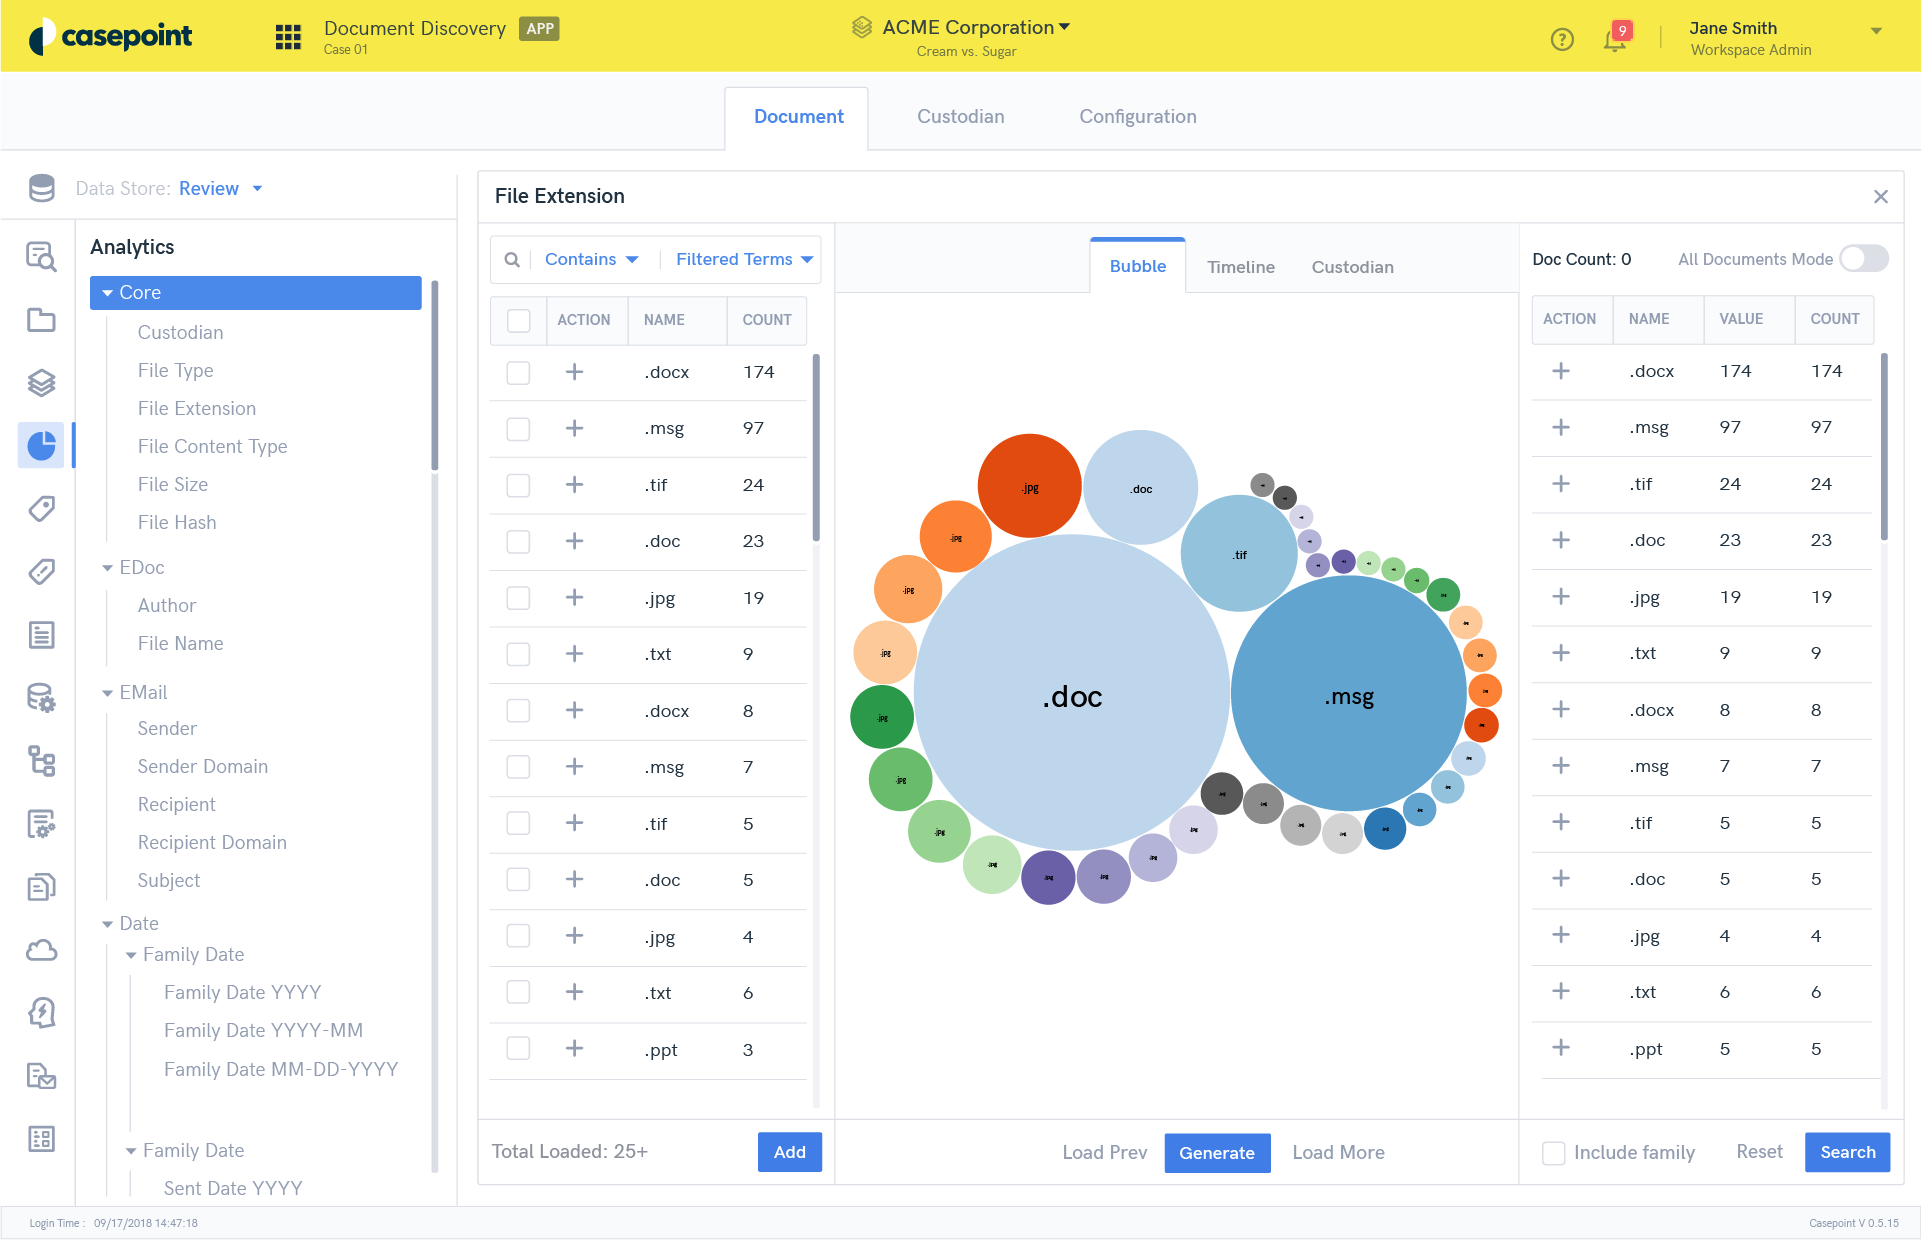Click the search magnifier in filter box

click(x=512, y=260)
